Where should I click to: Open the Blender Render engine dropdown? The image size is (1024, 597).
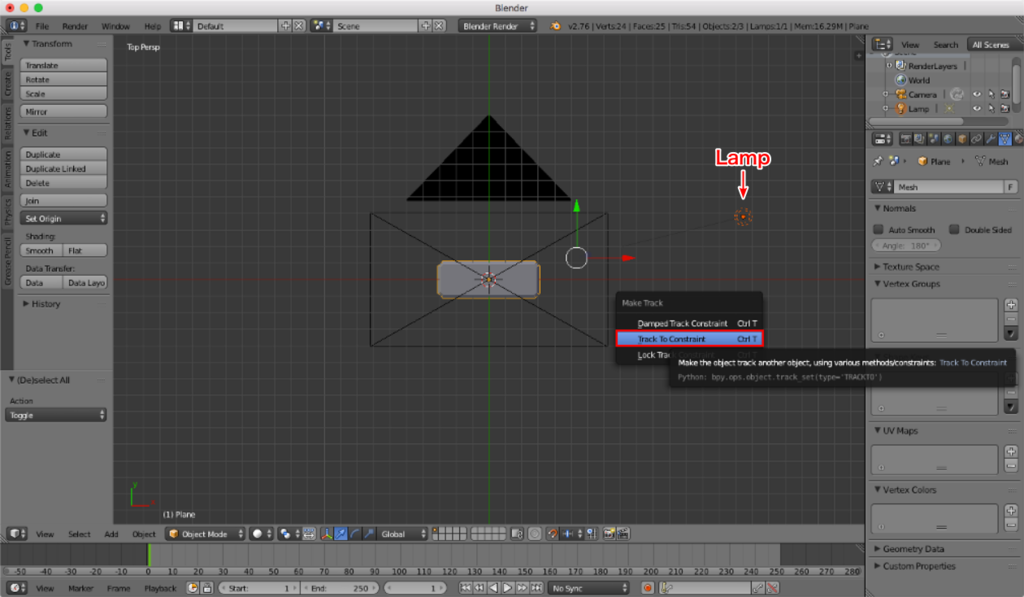pyautogui.click(x=497, y=26)
